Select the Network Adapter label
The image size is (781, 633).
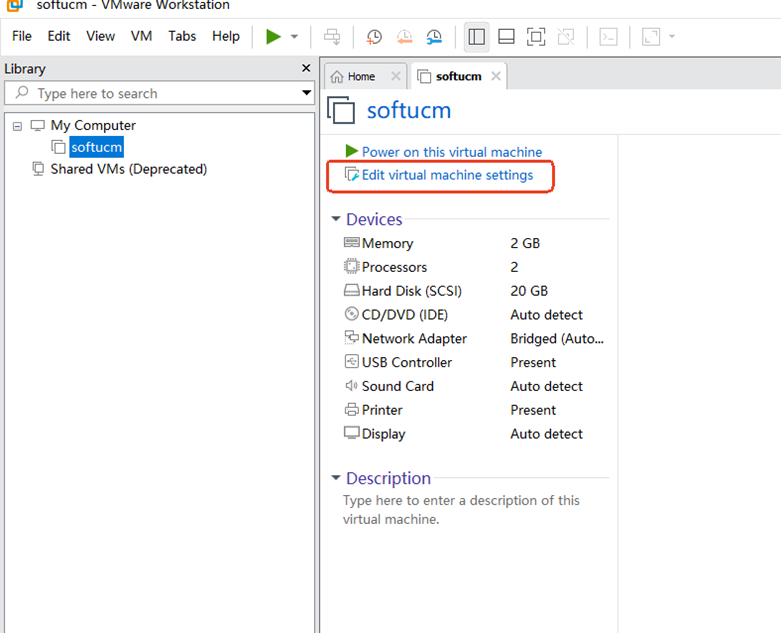click(x=414, y=339)
